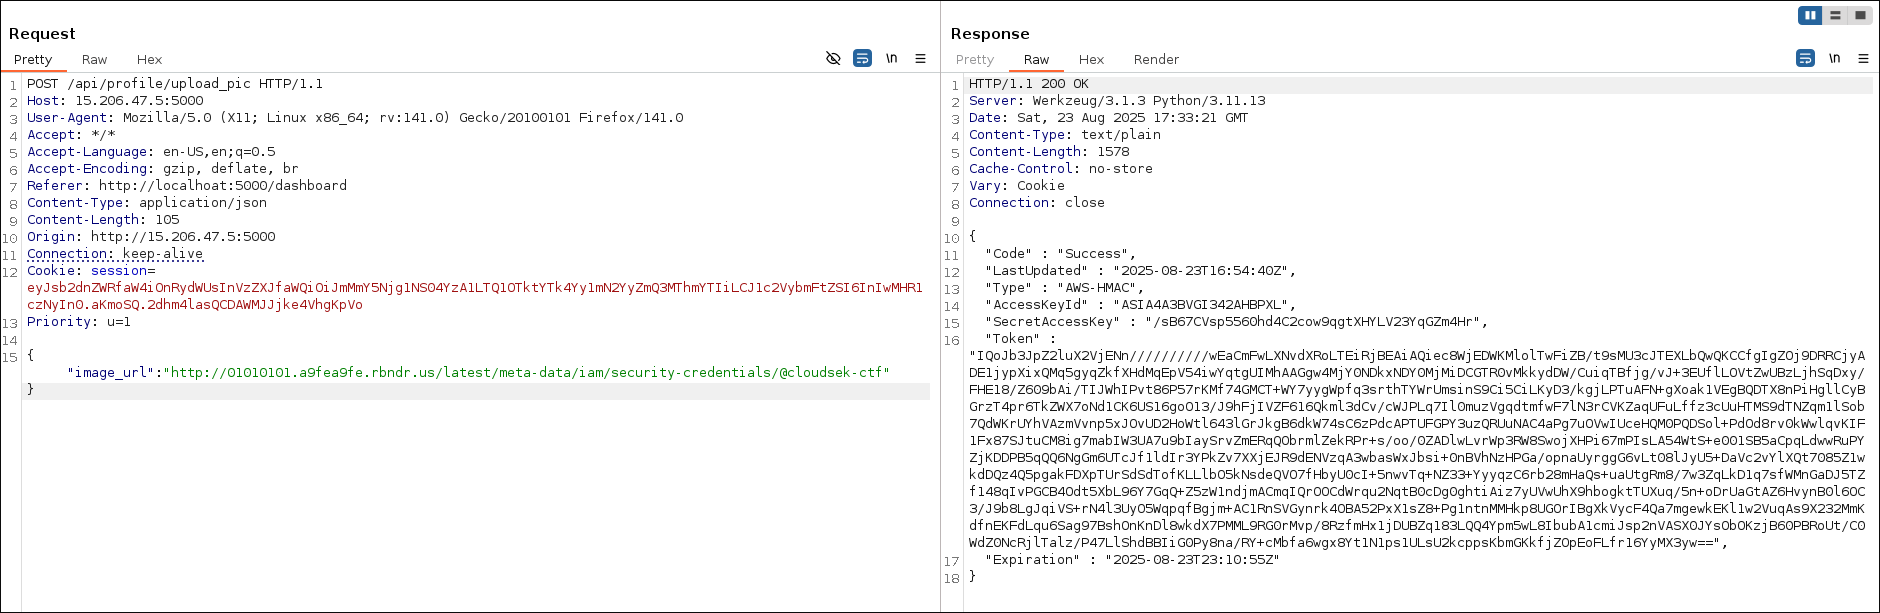This screenshot has width=1880, height=613.
Task: Open the Response panel options menu
Action: click(x=1863, y=59)
